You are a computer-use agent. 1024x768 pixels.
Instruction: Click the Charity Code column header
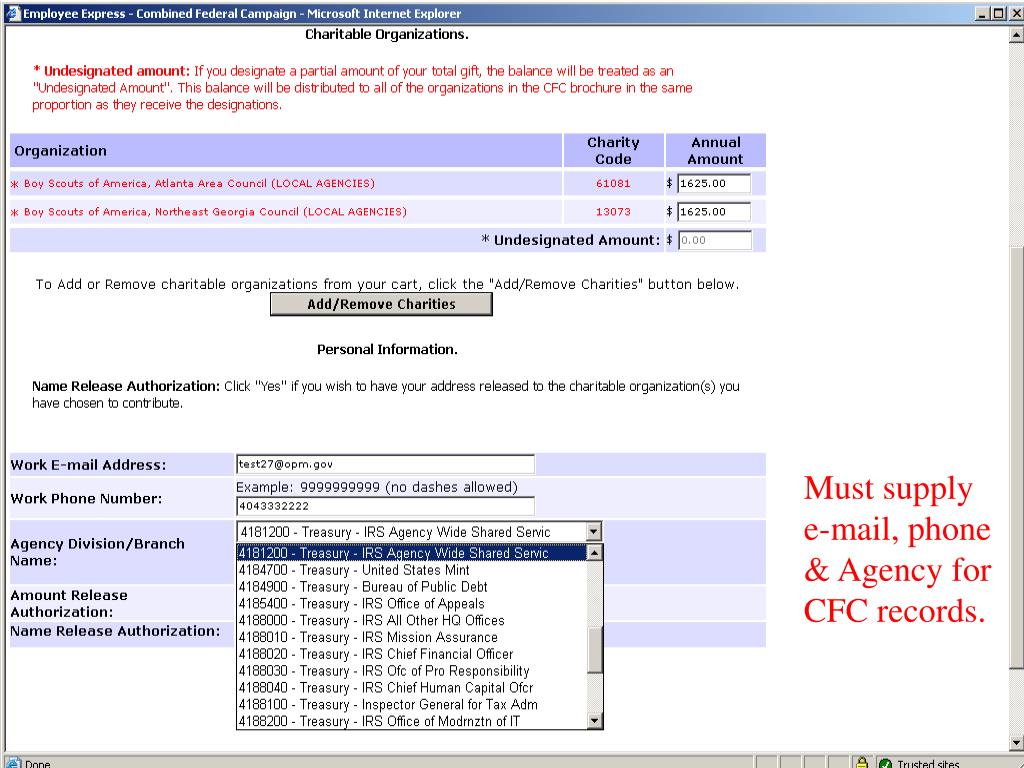point(613,151)
